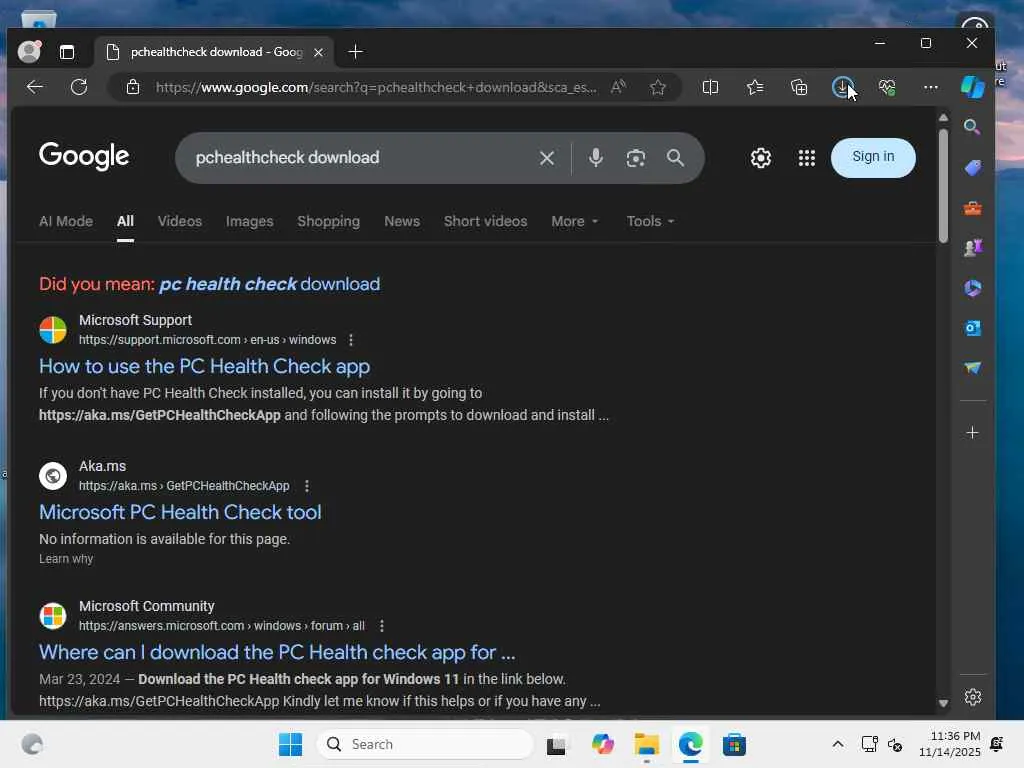The image size is (1024, 768).
Task: Open Windows Start menu
Action: [291, 744]
